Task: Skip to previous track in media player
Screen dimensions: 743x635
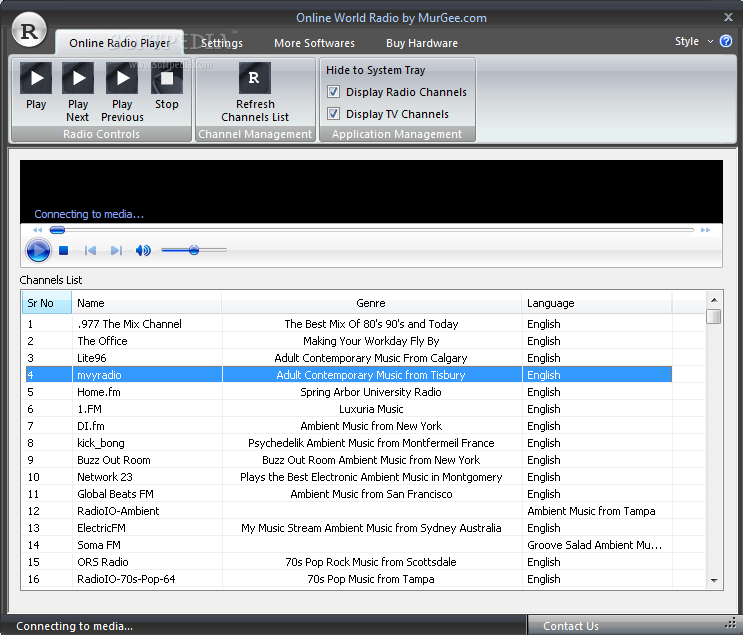Action: [x=90, y=250]
